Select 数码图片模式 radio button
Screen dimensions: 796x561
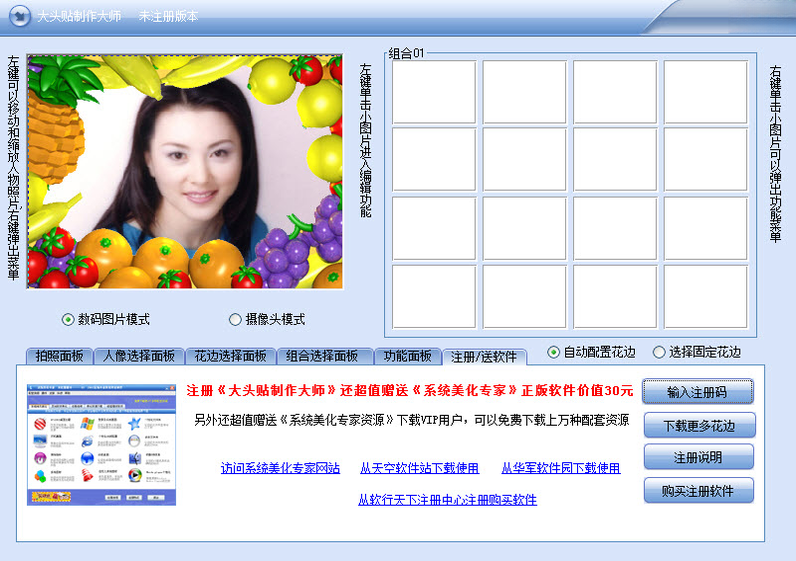(x=106, y=319)
